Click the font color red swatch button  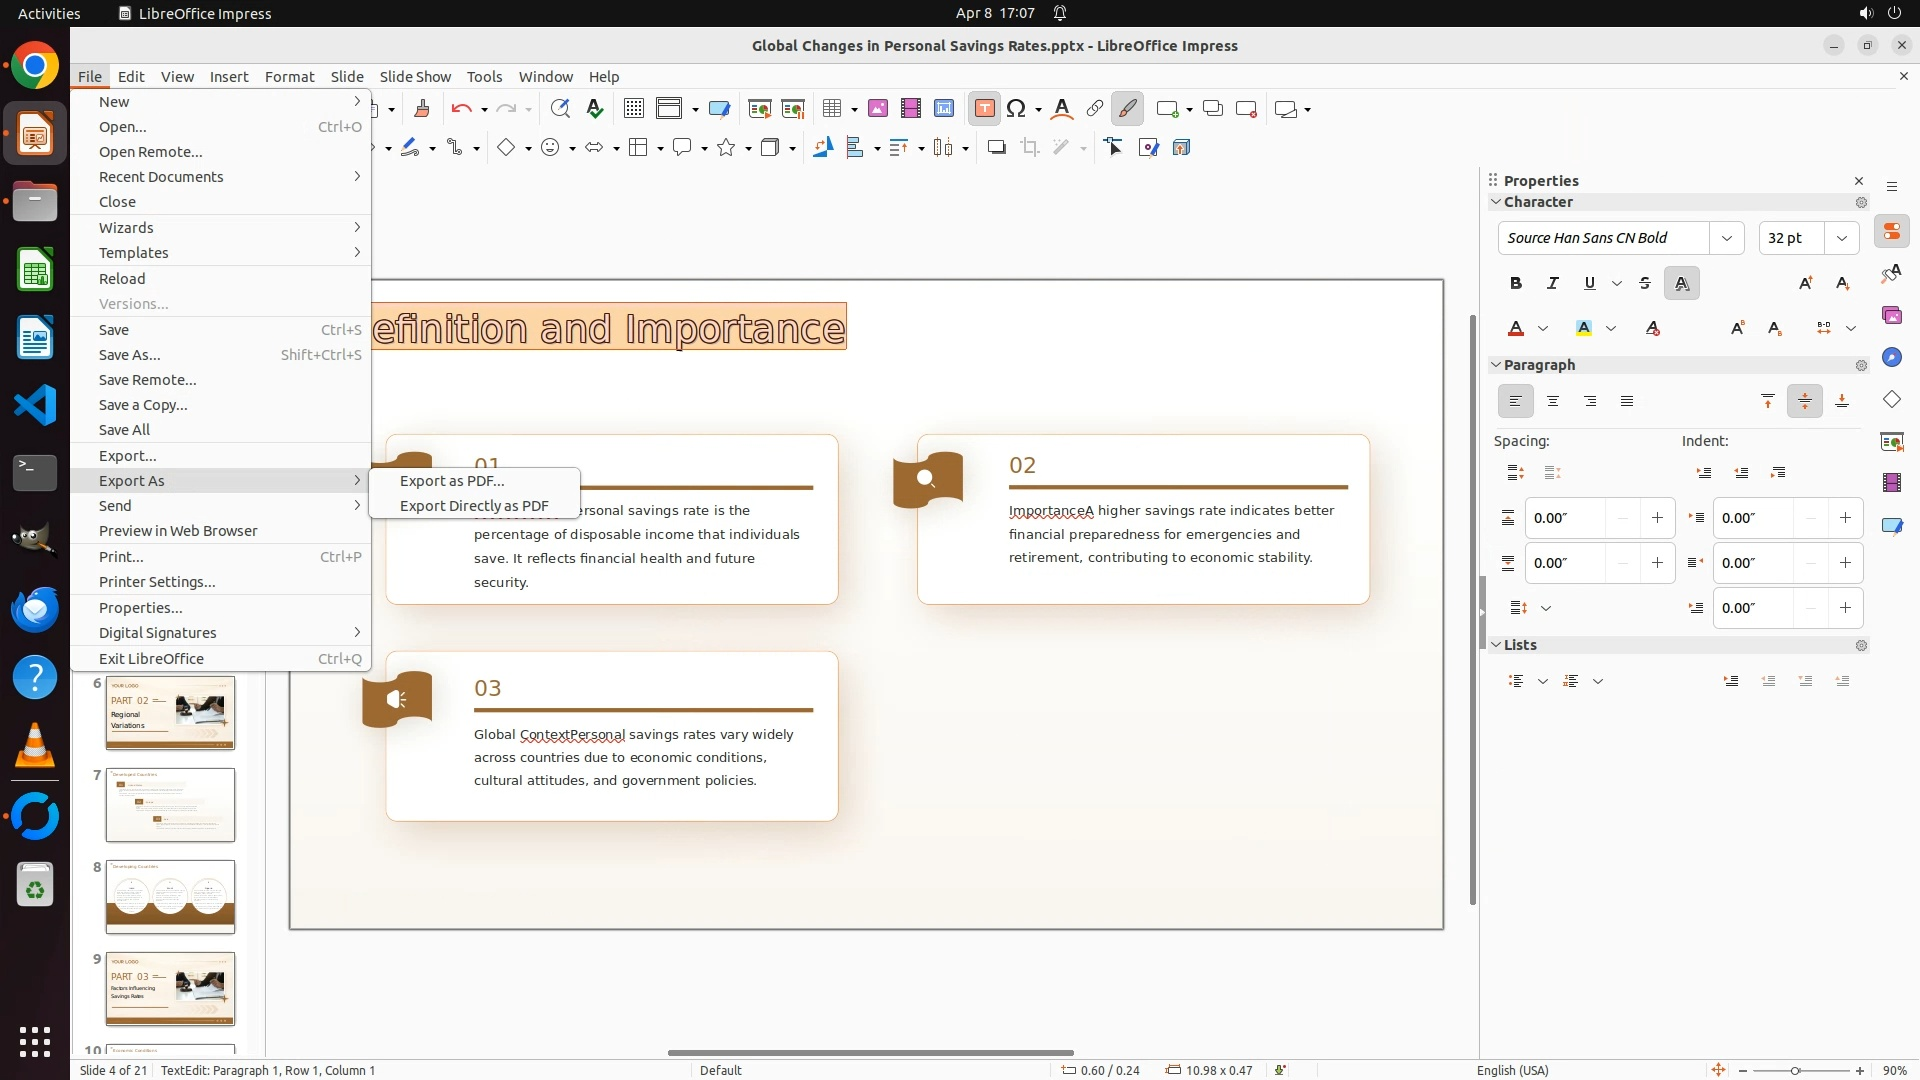[1516, 329]
